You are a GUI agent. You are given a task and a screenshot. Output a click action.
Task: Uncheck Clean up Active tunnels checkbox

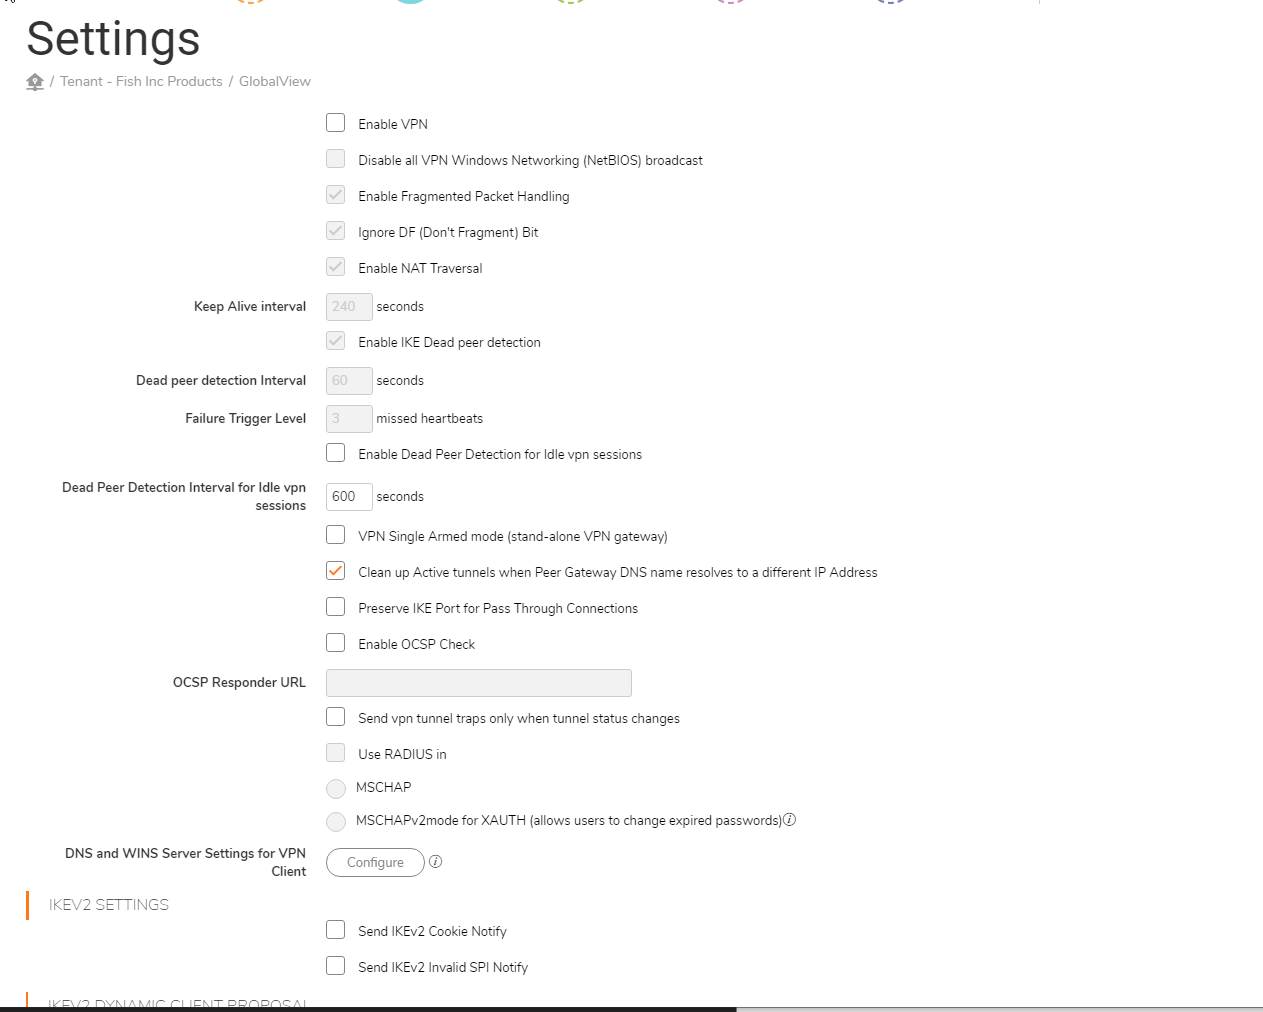point(336,571)
